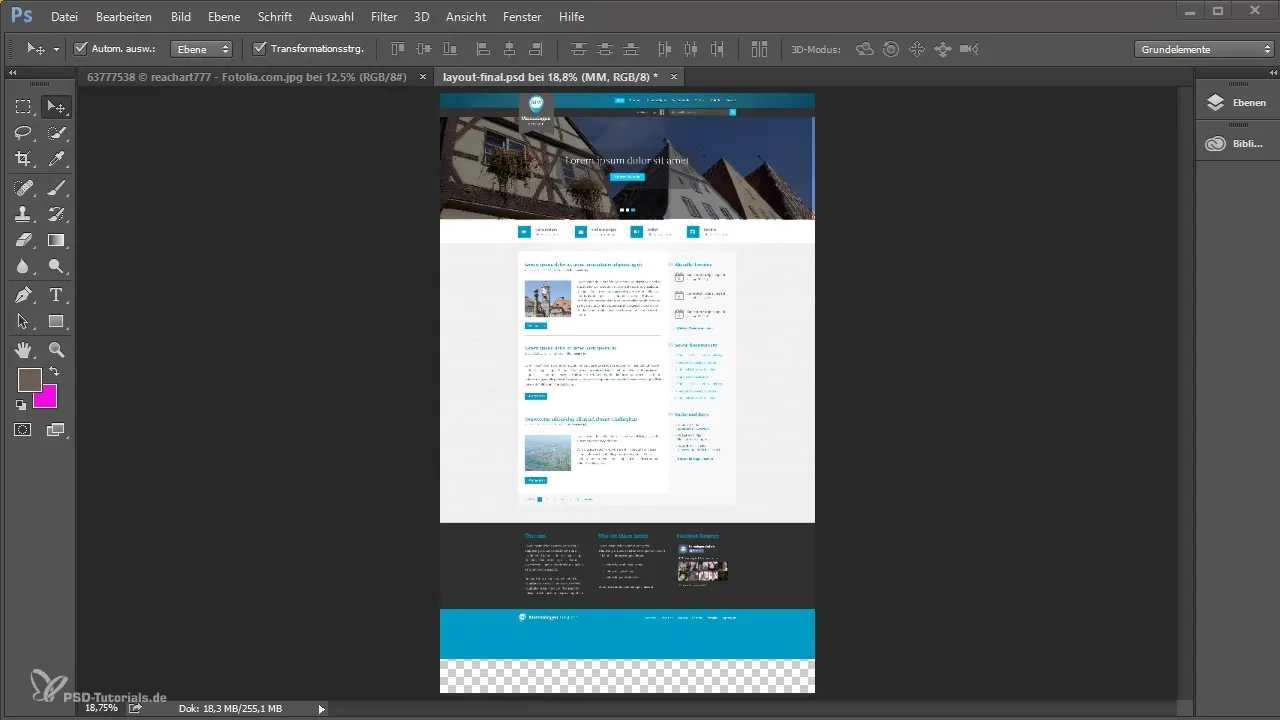Close the layout-final.psd document tab
The height and width of the screenshot is (720, 1280).
[x=674, y=76]
